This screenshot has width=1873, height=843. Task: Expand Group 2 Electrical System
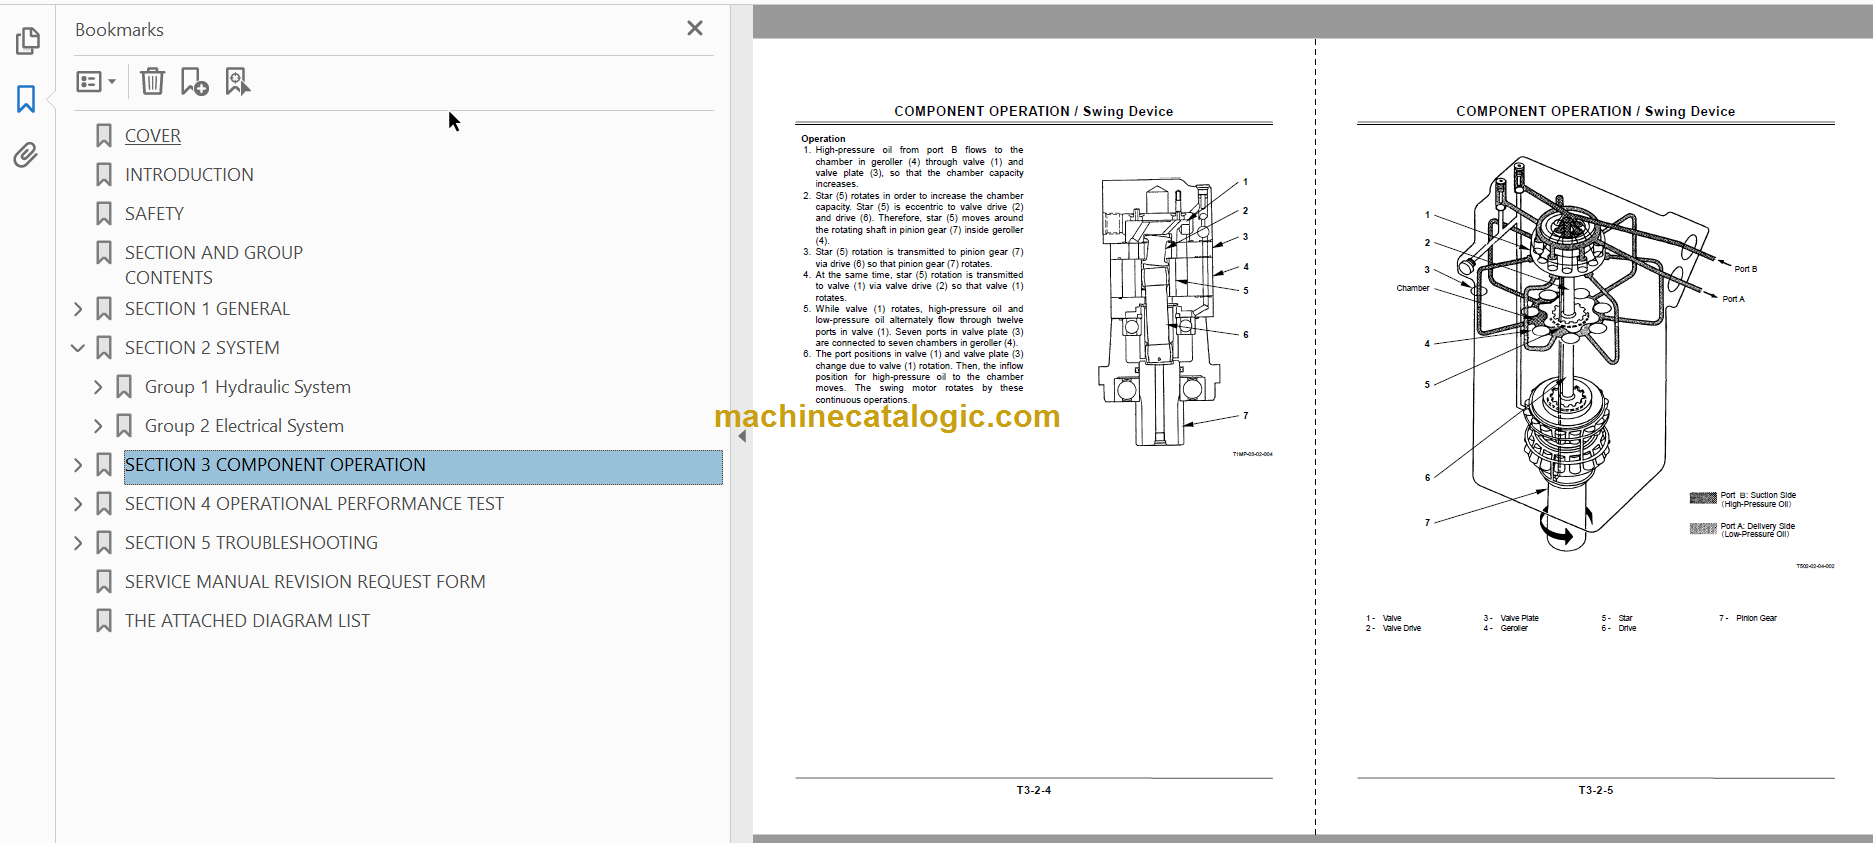click(x=98, y=426)
